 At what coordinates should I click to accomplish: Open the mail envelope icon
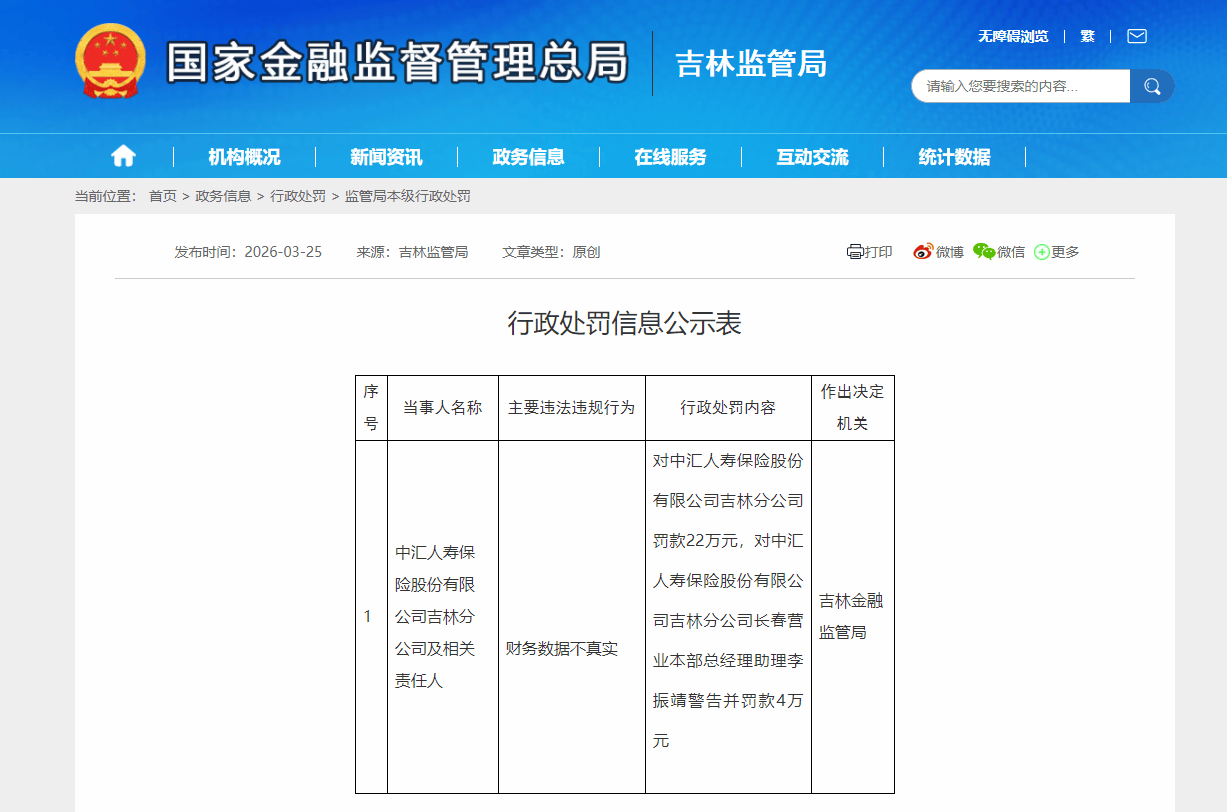pyautogui.click(x=1136, y=36)
